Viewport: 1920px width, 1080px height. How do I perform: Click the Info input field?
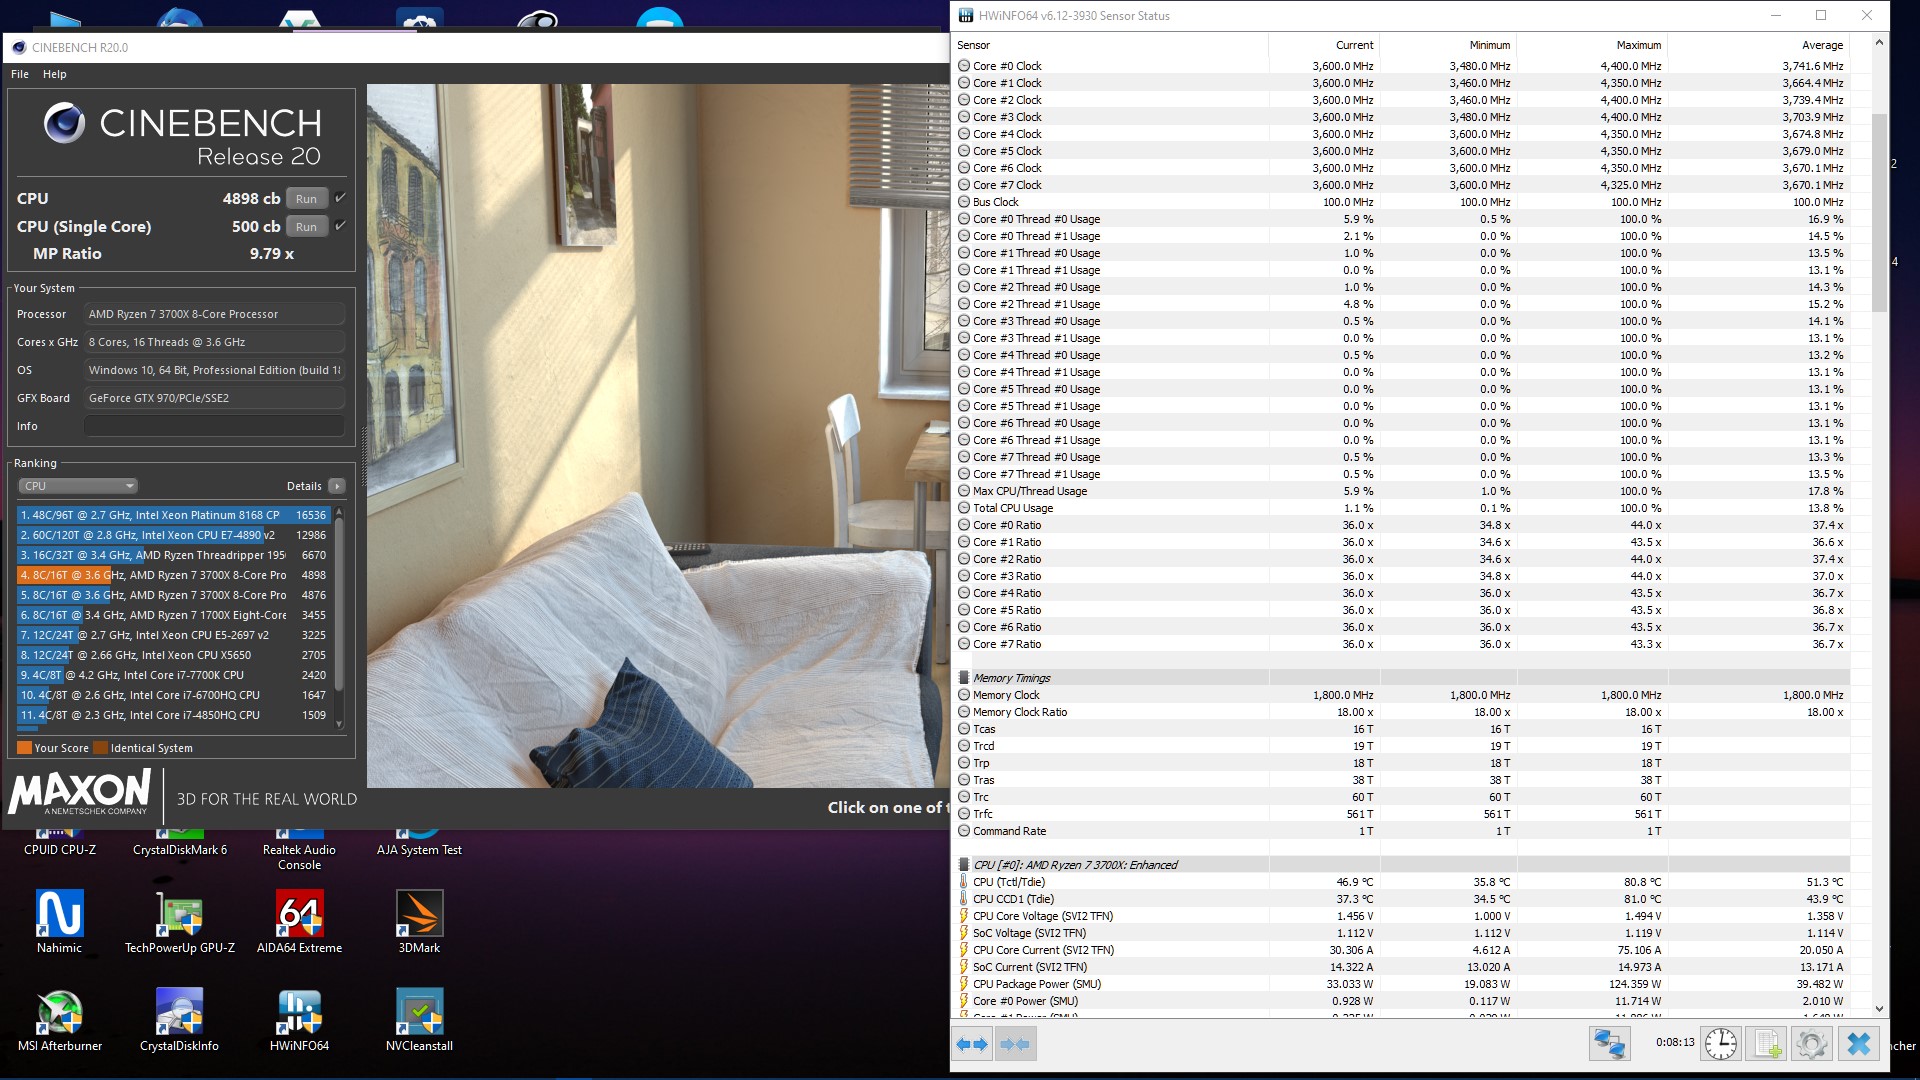click(x=214, y=426)
